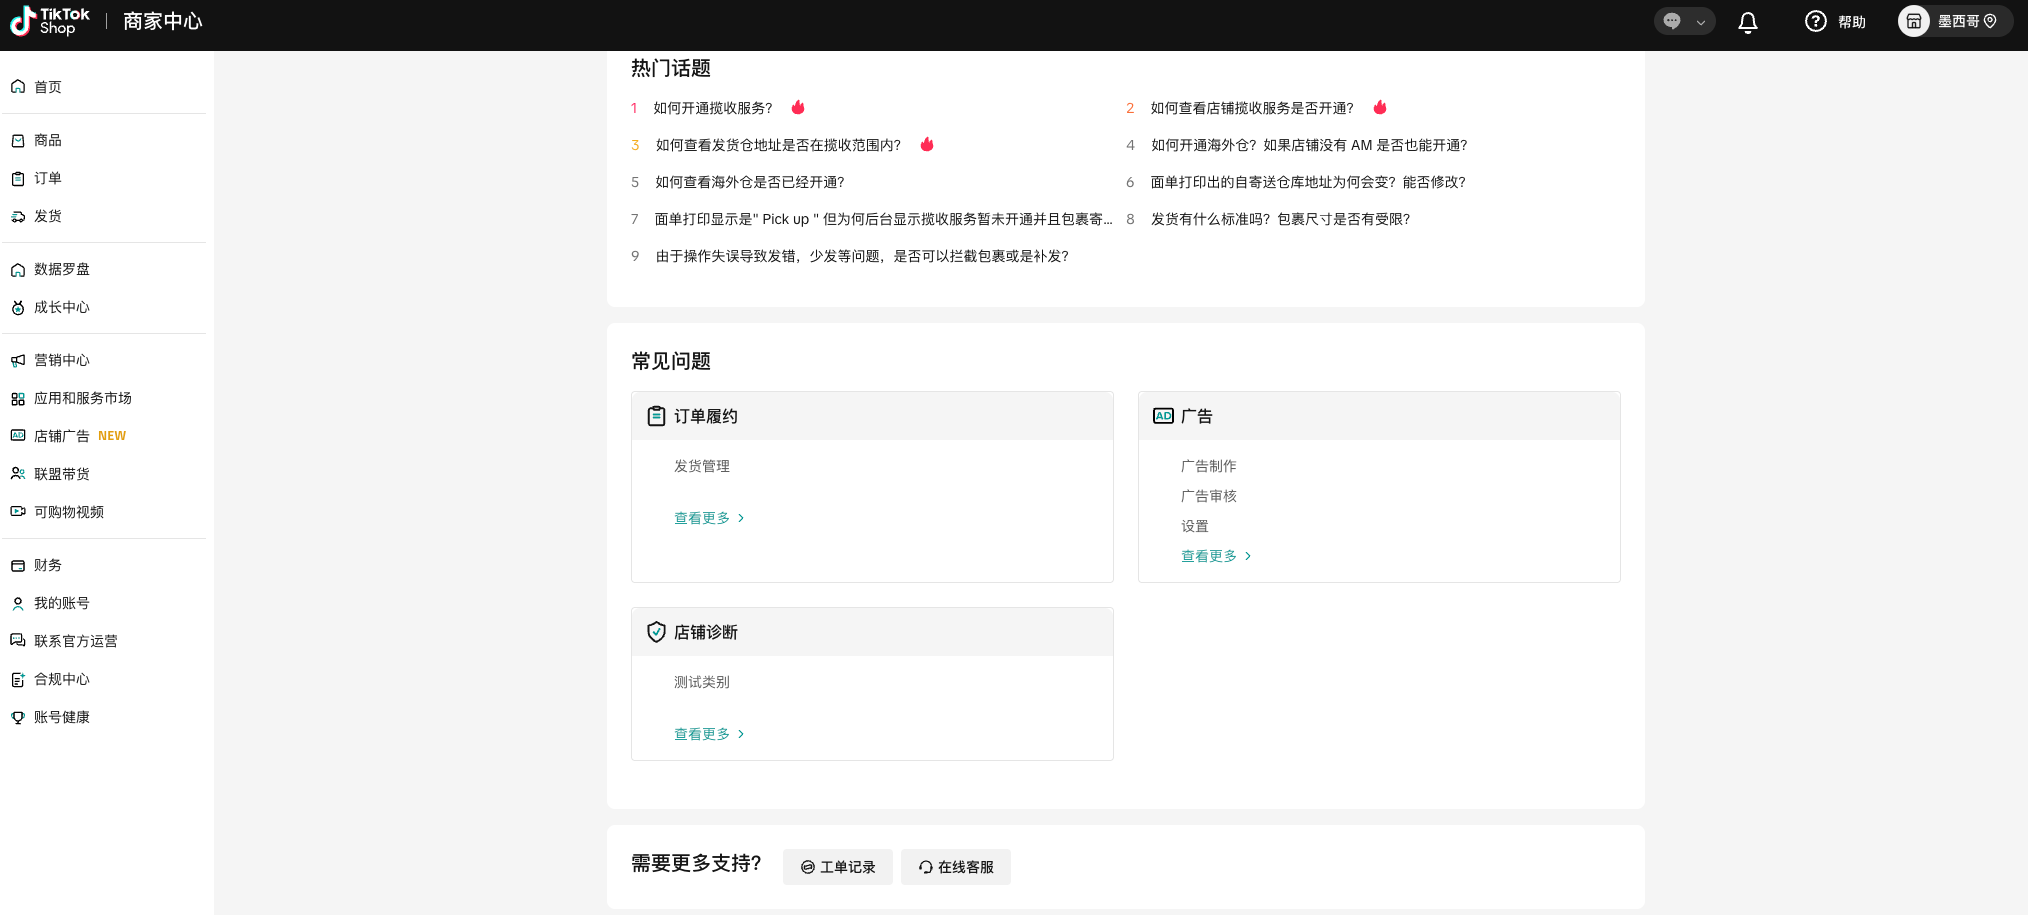Click the TikTok Shop logo
The image size is (2028, 915).
point(50,21)
